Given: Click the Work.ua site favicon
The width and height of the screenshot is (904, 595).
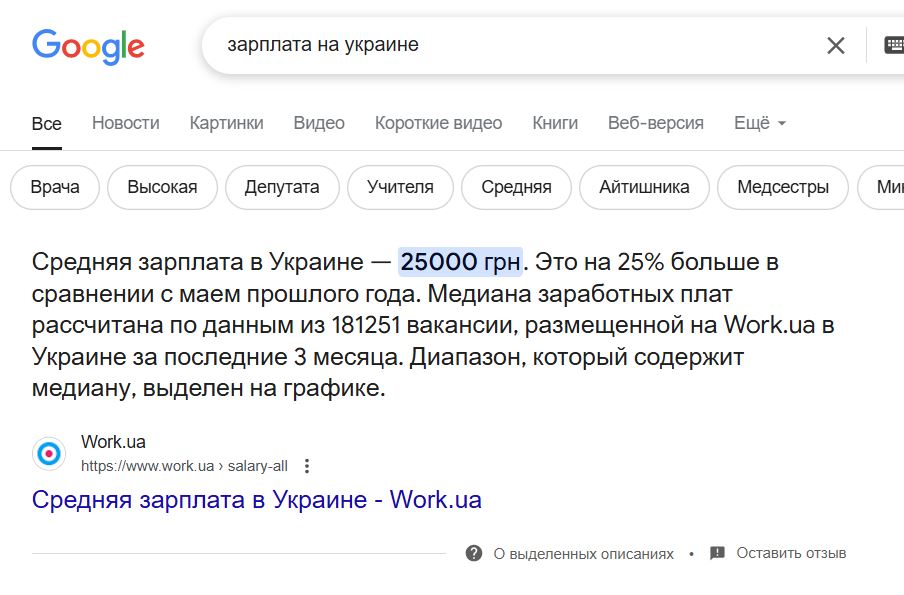Looking at the screenshot, I should pos(49,454).
